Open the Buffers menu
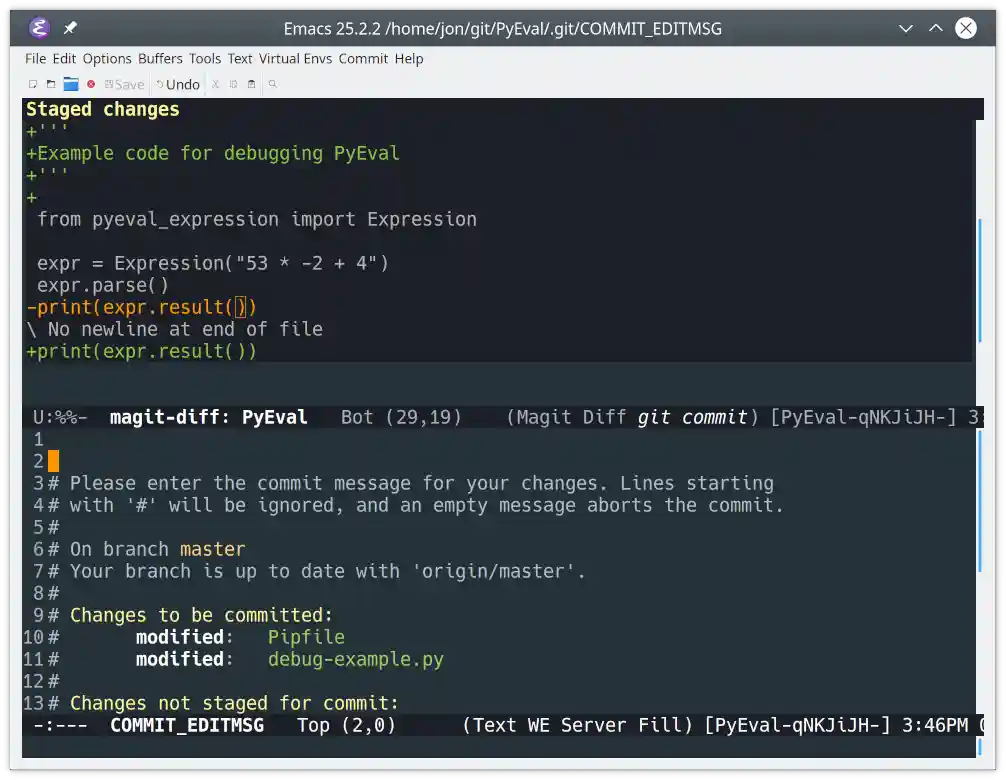This screenshot has height=780, width=1006. [x=160, y=59]
